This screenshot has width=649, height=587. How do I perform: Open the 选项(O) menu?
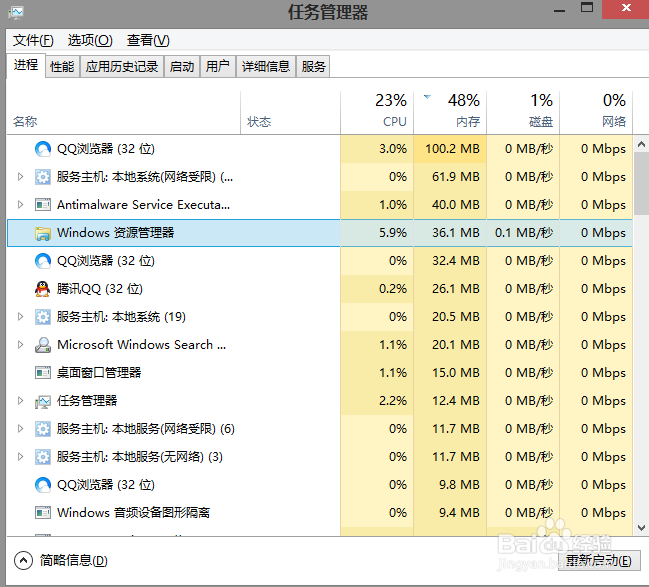[x=90, y=41]
